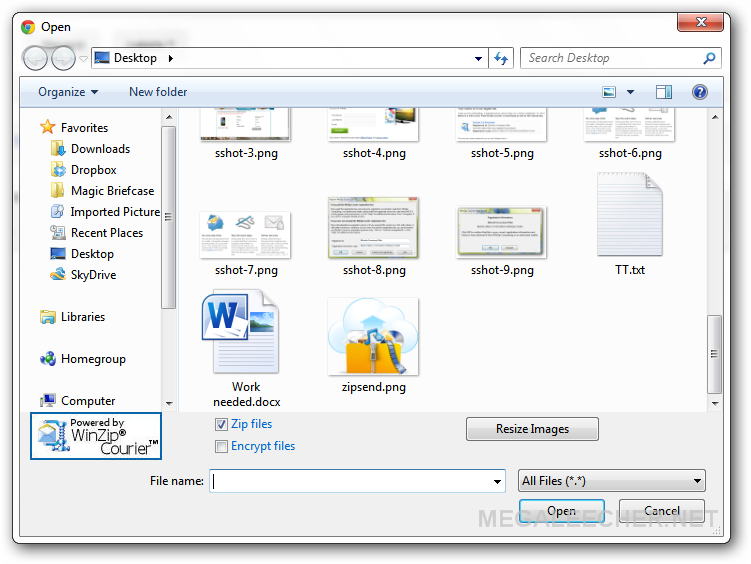Click New folder in the toolbar
Viewport: 751px width, 564px height.
click(x=158, y=92)
